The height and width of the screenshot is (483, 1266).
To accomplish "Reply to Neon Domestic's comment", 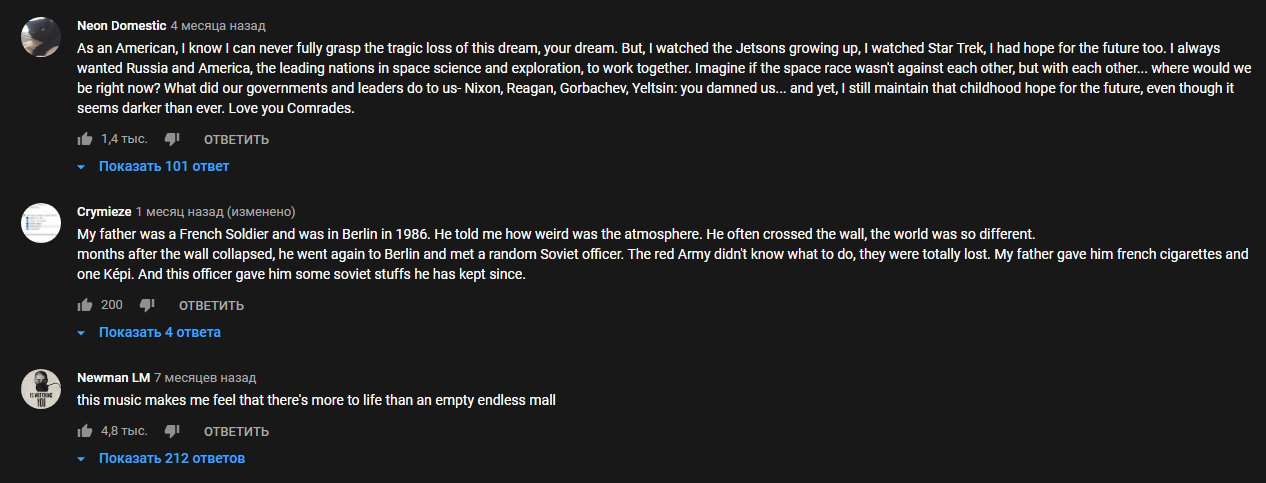I will coord(236,139).
